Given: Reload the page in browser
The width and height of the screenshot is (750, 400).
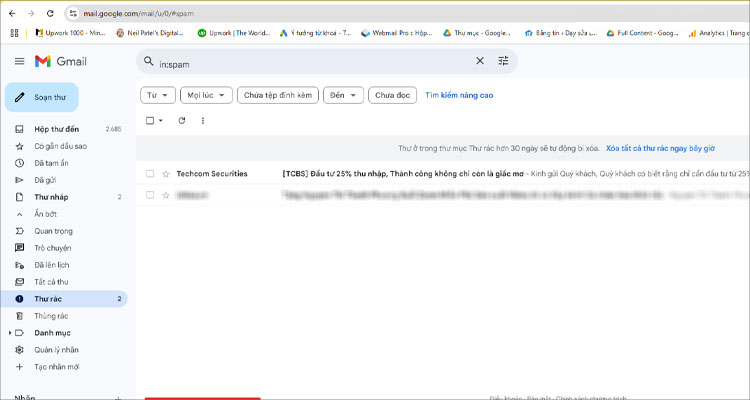Looking at the screenshot, I should coord(50,13).
